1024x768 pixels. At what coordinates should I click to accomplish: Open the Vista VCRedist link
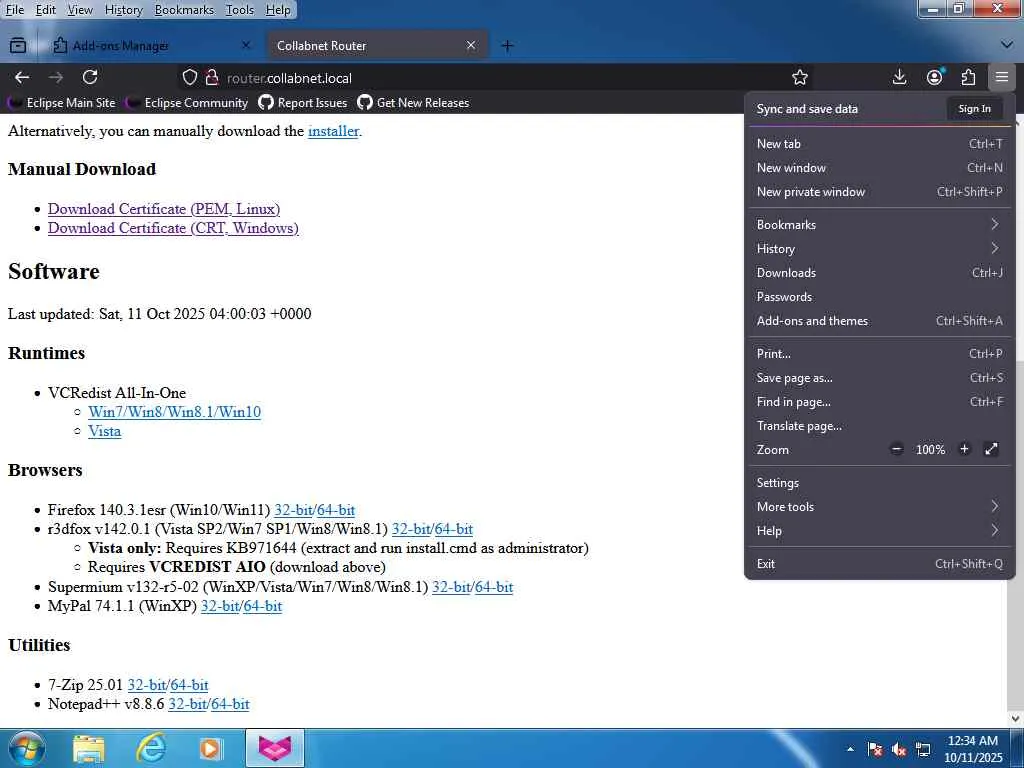pyautogui.click(x=104, y=432)
